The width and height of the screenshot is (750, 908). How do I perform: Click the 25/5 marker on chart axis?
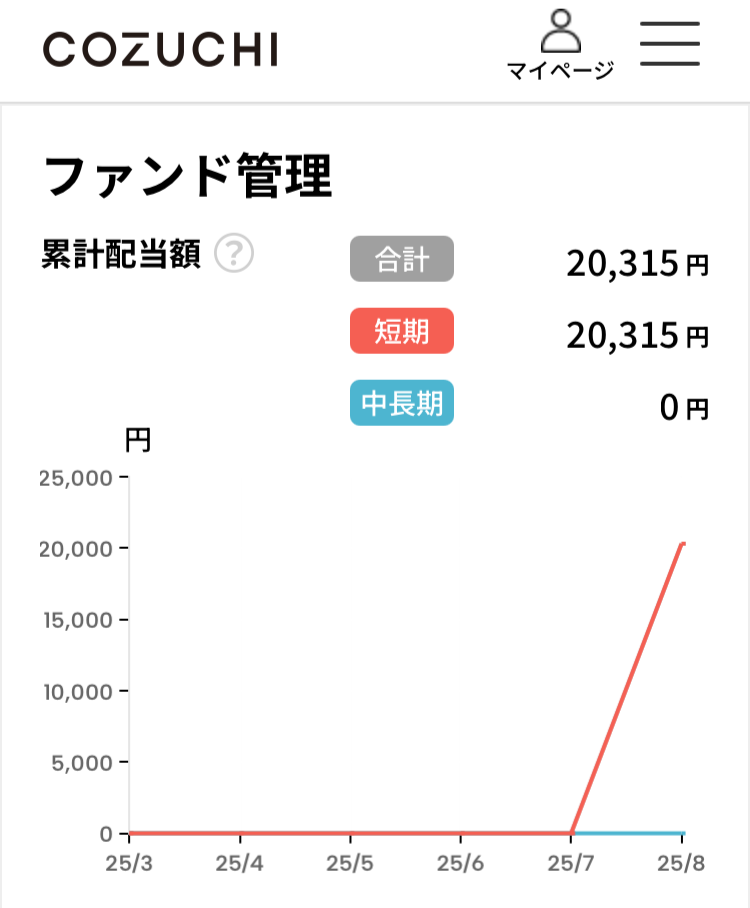(350, 863)
